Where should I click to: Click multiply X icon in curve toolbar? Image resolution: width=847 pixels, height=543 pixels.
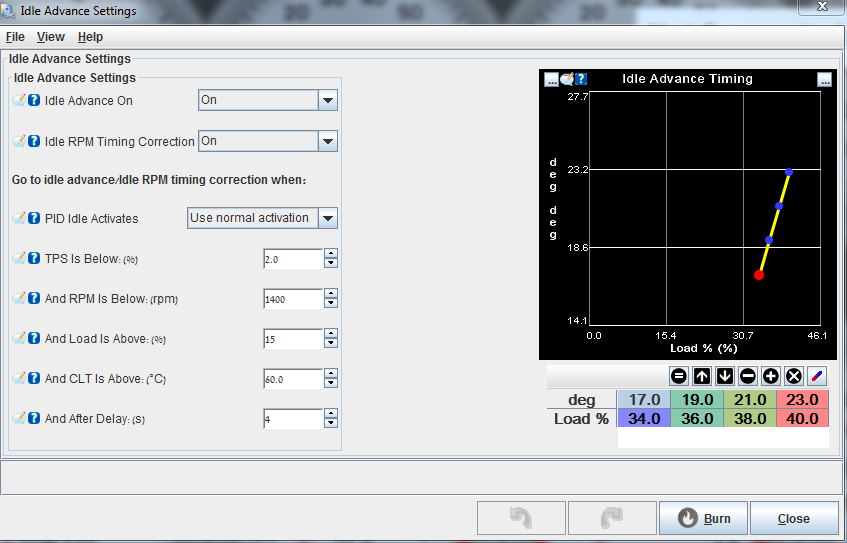coord(794,376)
